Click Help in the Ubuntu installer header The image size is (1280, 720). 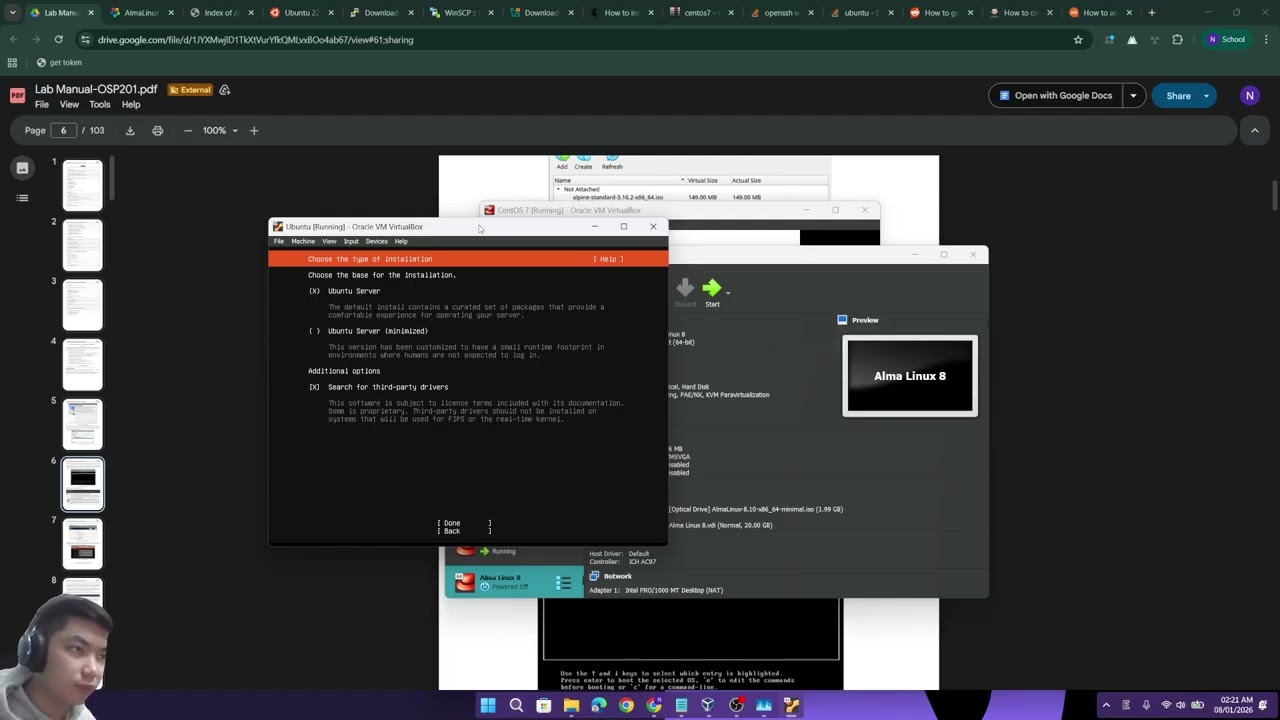pyautogui.click(x=608, y=259)
